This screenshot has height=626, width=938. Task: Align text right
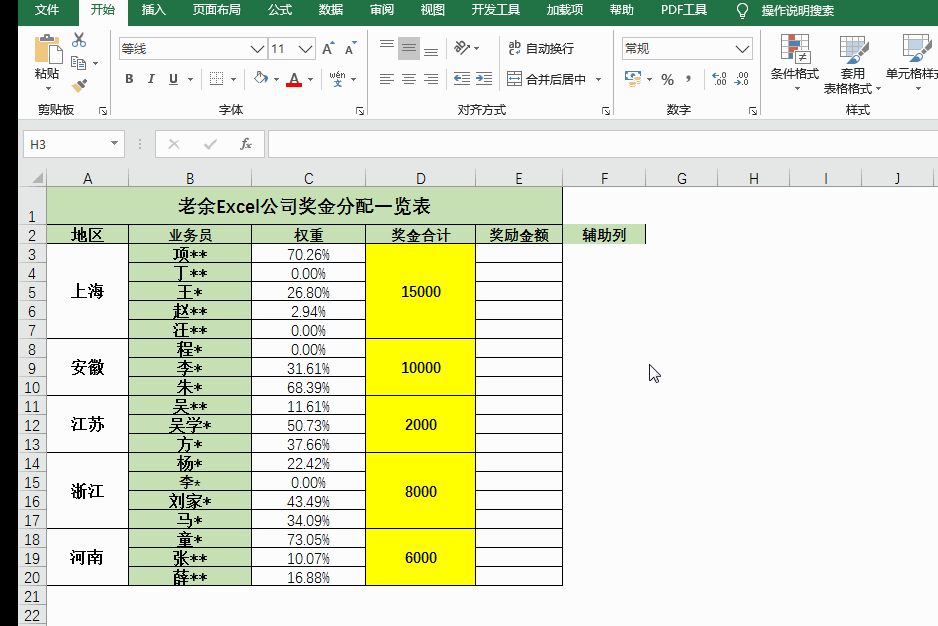pyautogui.click(x=431, y=79)
